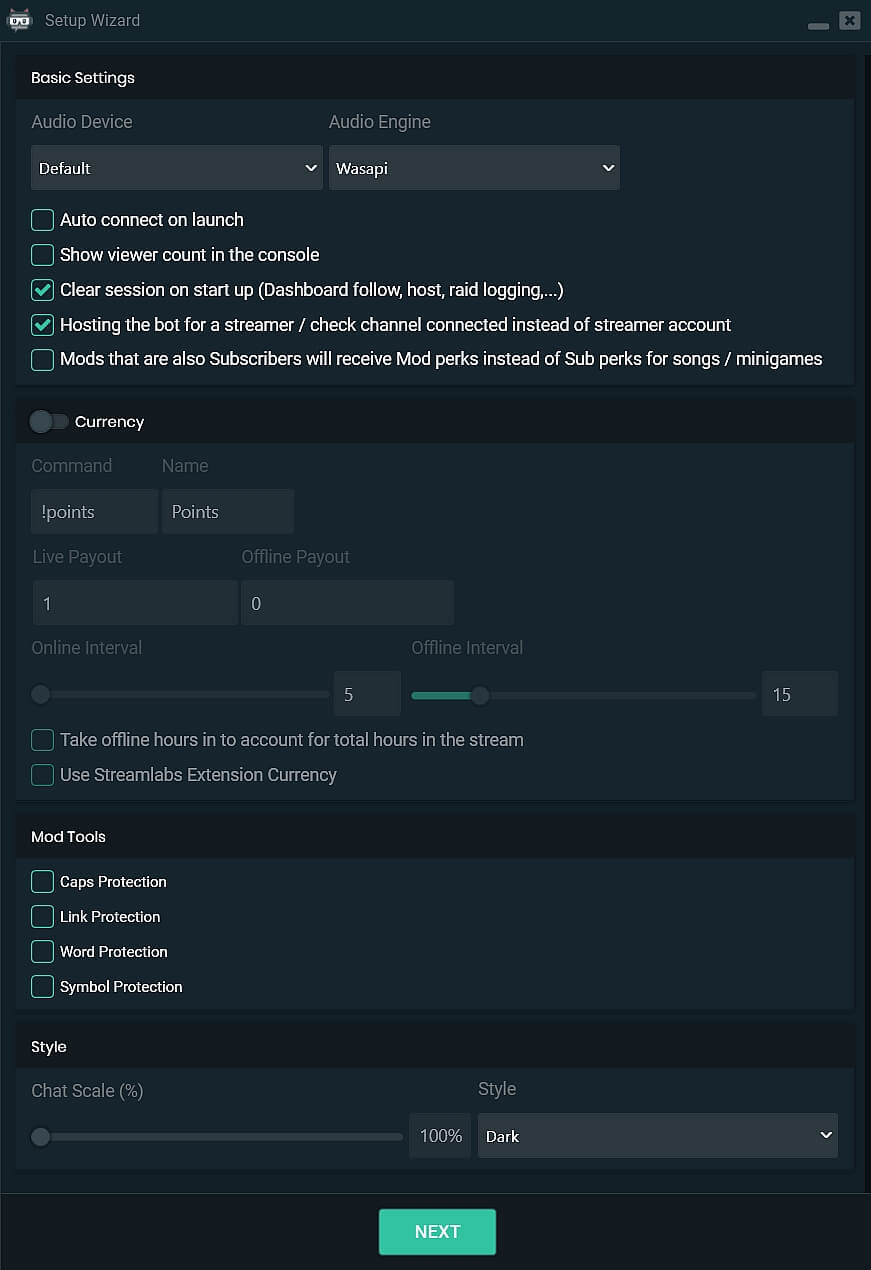This screenshot has height=1270, width=871.
Task: Tick the Word Protection checkbox
Action: 42,952
